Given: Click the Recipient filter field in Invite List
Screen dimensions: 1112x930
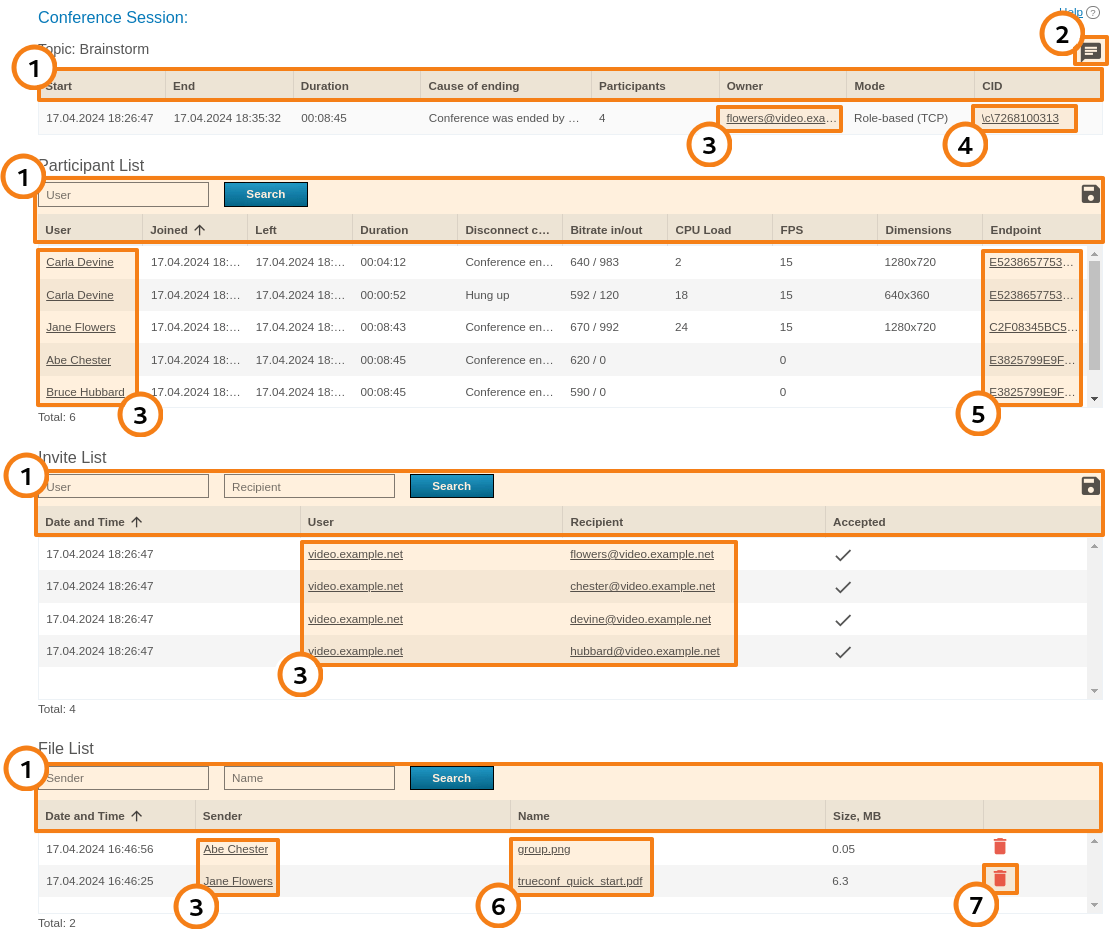Looking at the screenshot, I should pos(309,486).
